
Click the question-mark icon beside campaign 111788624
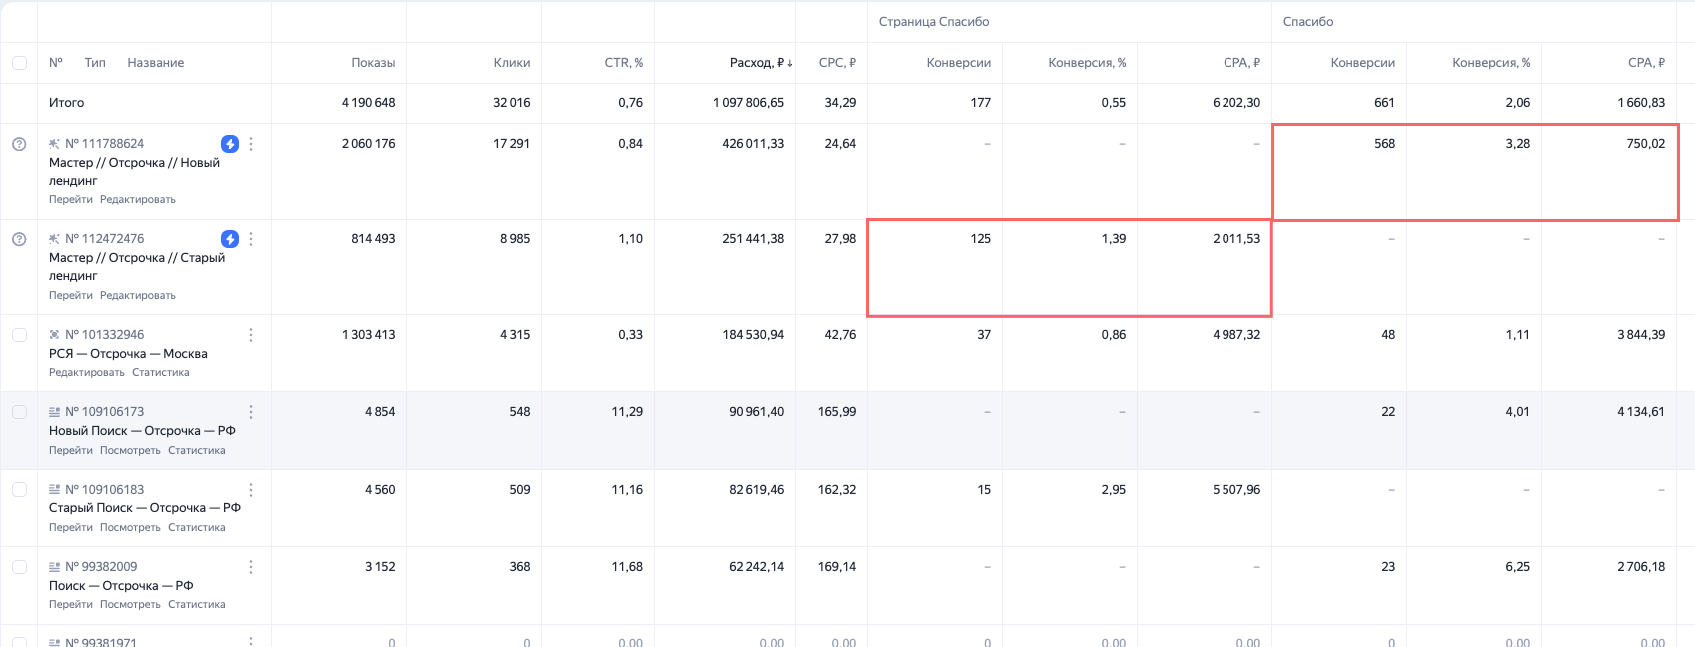[x=19, y=144]
